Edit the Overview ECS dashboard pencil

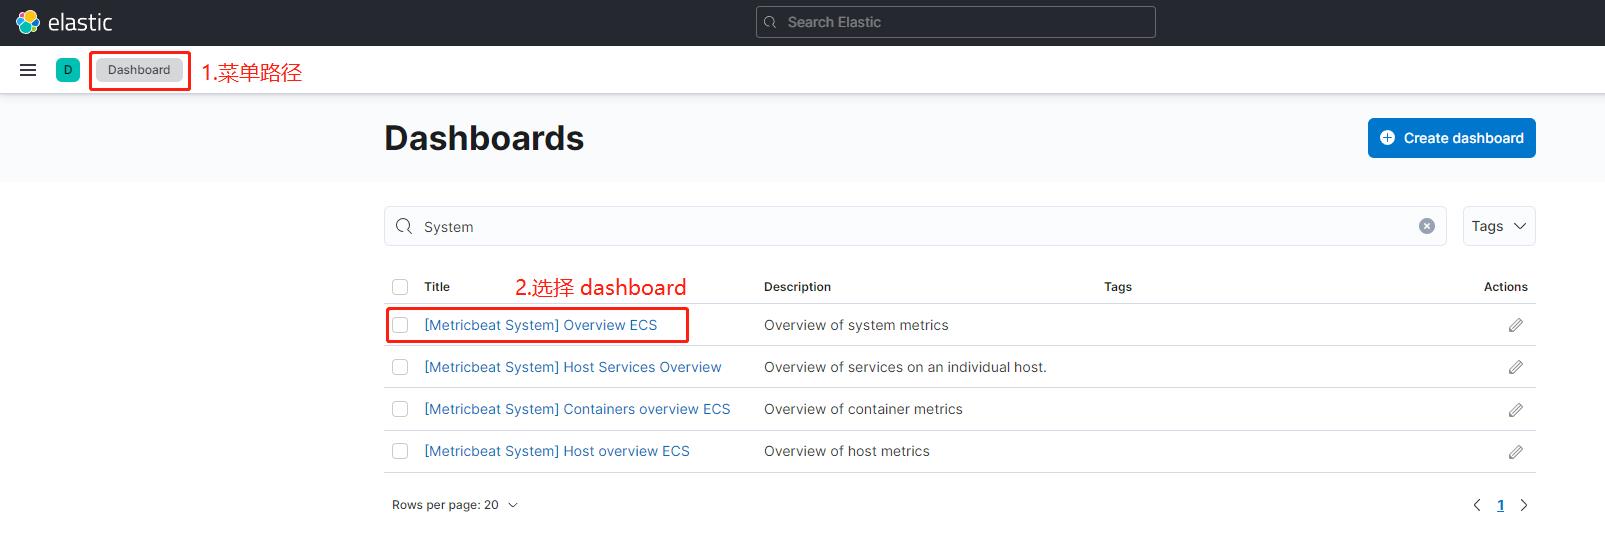(x=1516, y=325)
